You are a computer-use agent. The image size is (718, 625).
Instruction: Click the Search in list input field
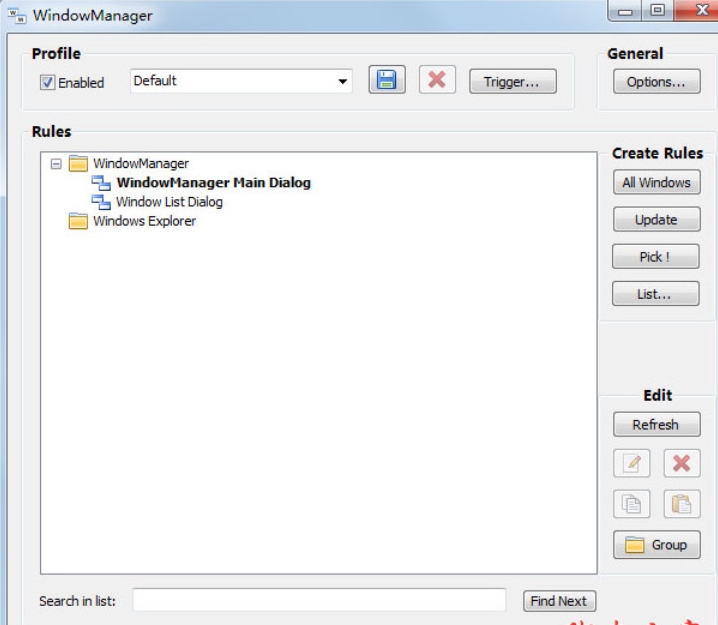point(319,600)
